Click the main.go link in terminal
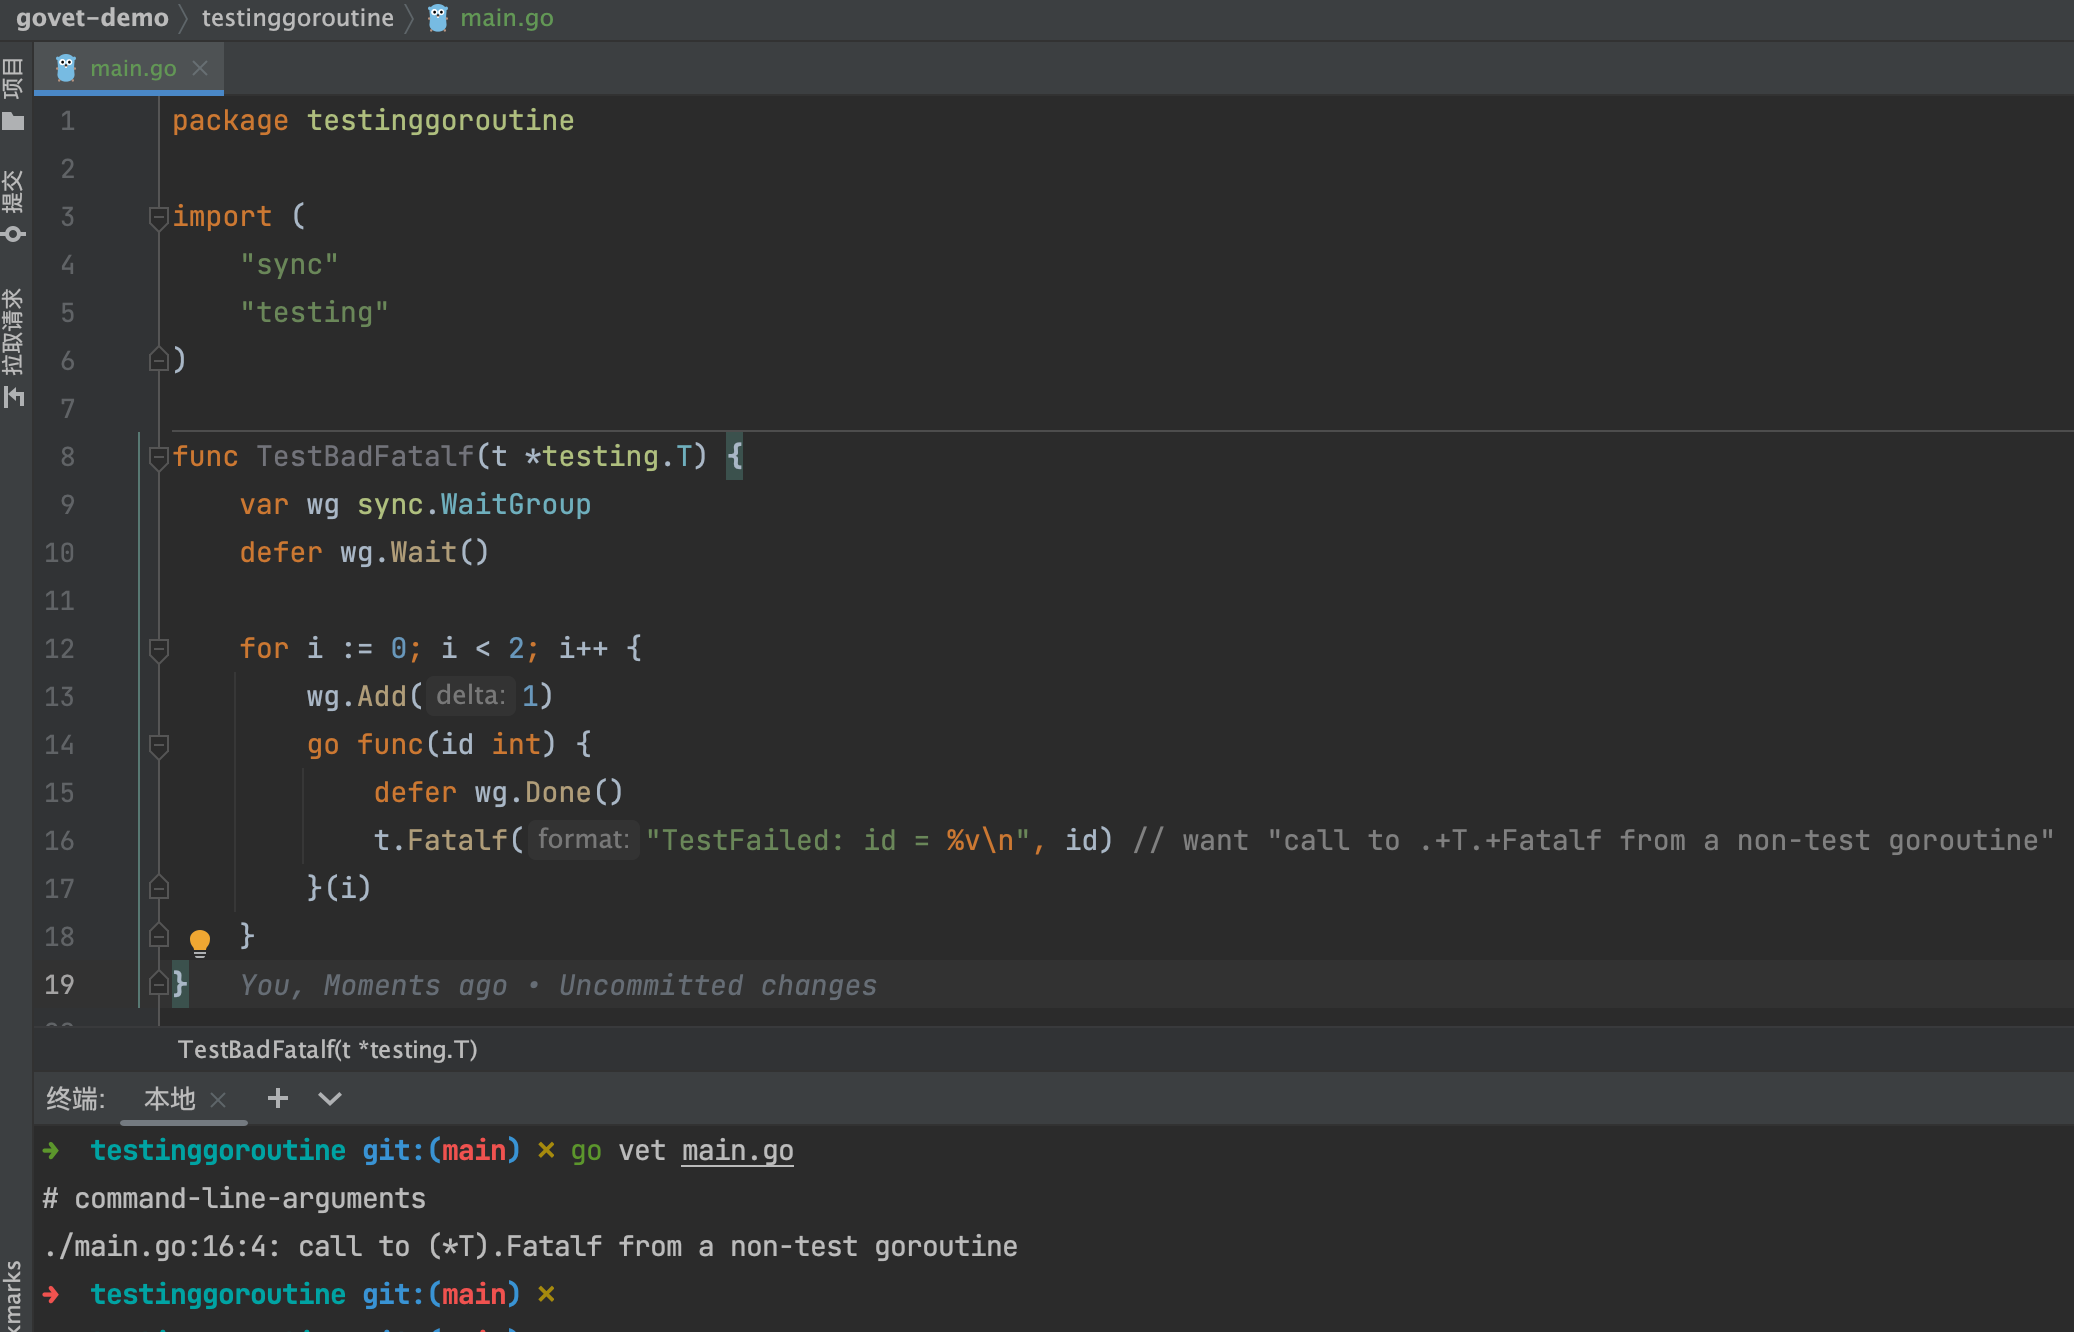Image resolution: width=2074 pixels, height=1332 pixels. click(x=737, y=1150)
